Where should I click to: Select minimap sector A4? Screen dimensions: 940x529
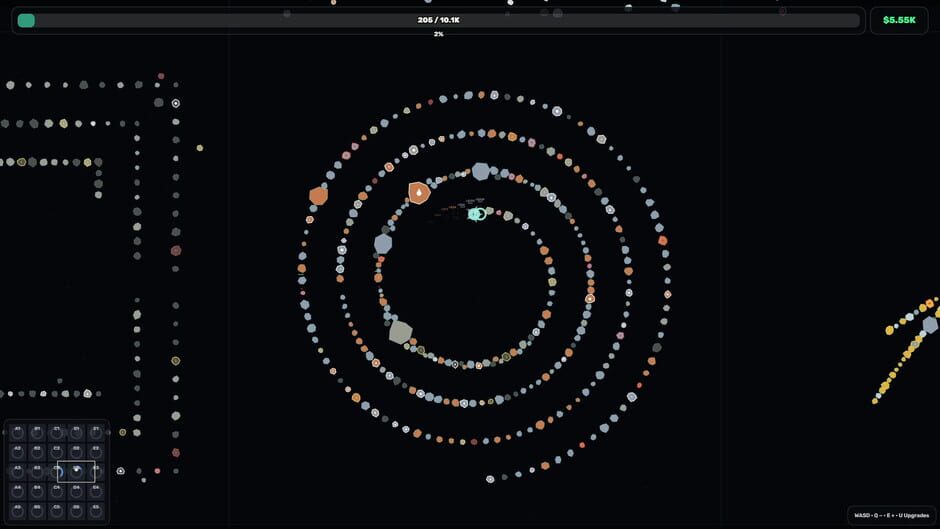(x=17, y=491)
